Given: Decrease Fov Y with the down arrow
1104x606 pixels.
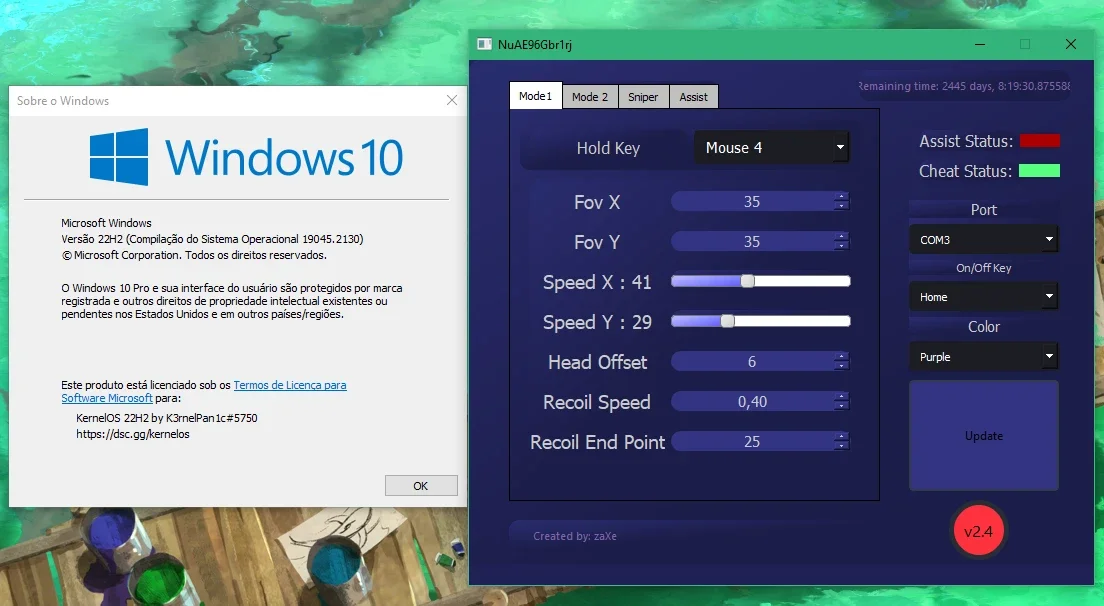Looking at the screenshot, I should (841, 247).
